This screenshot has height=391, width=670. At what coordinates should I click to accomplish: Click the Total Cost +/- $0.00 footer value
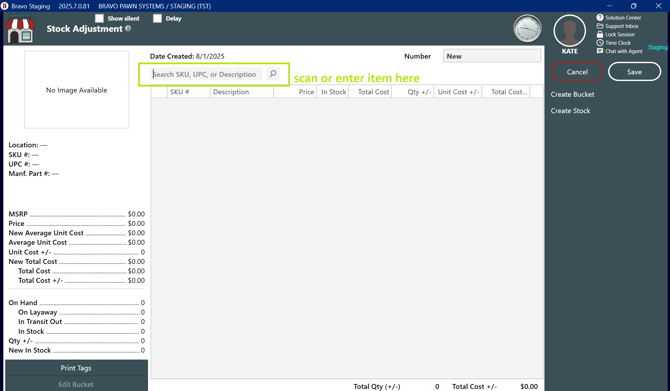coord(529,386)
